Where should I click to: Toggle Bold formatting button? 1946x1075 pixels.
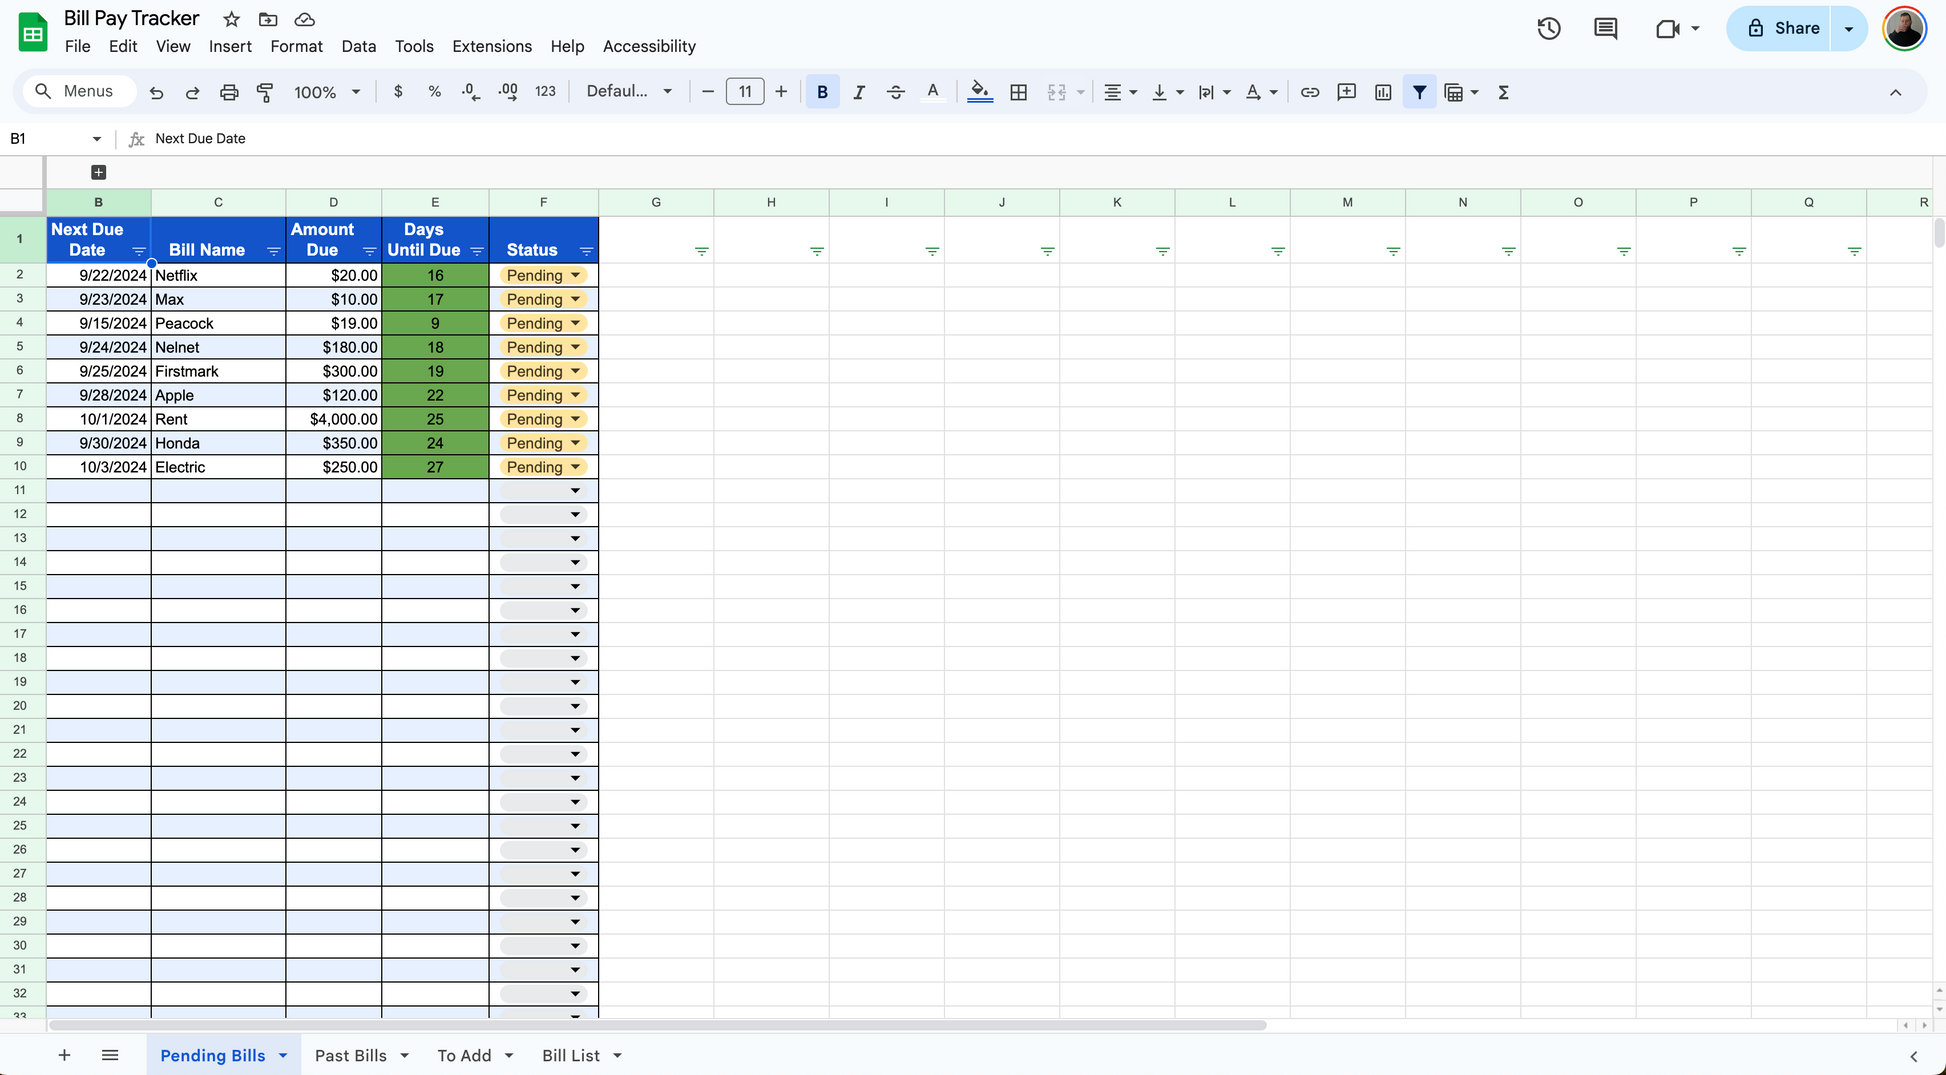pyautogui.click(x=822, y=92)
